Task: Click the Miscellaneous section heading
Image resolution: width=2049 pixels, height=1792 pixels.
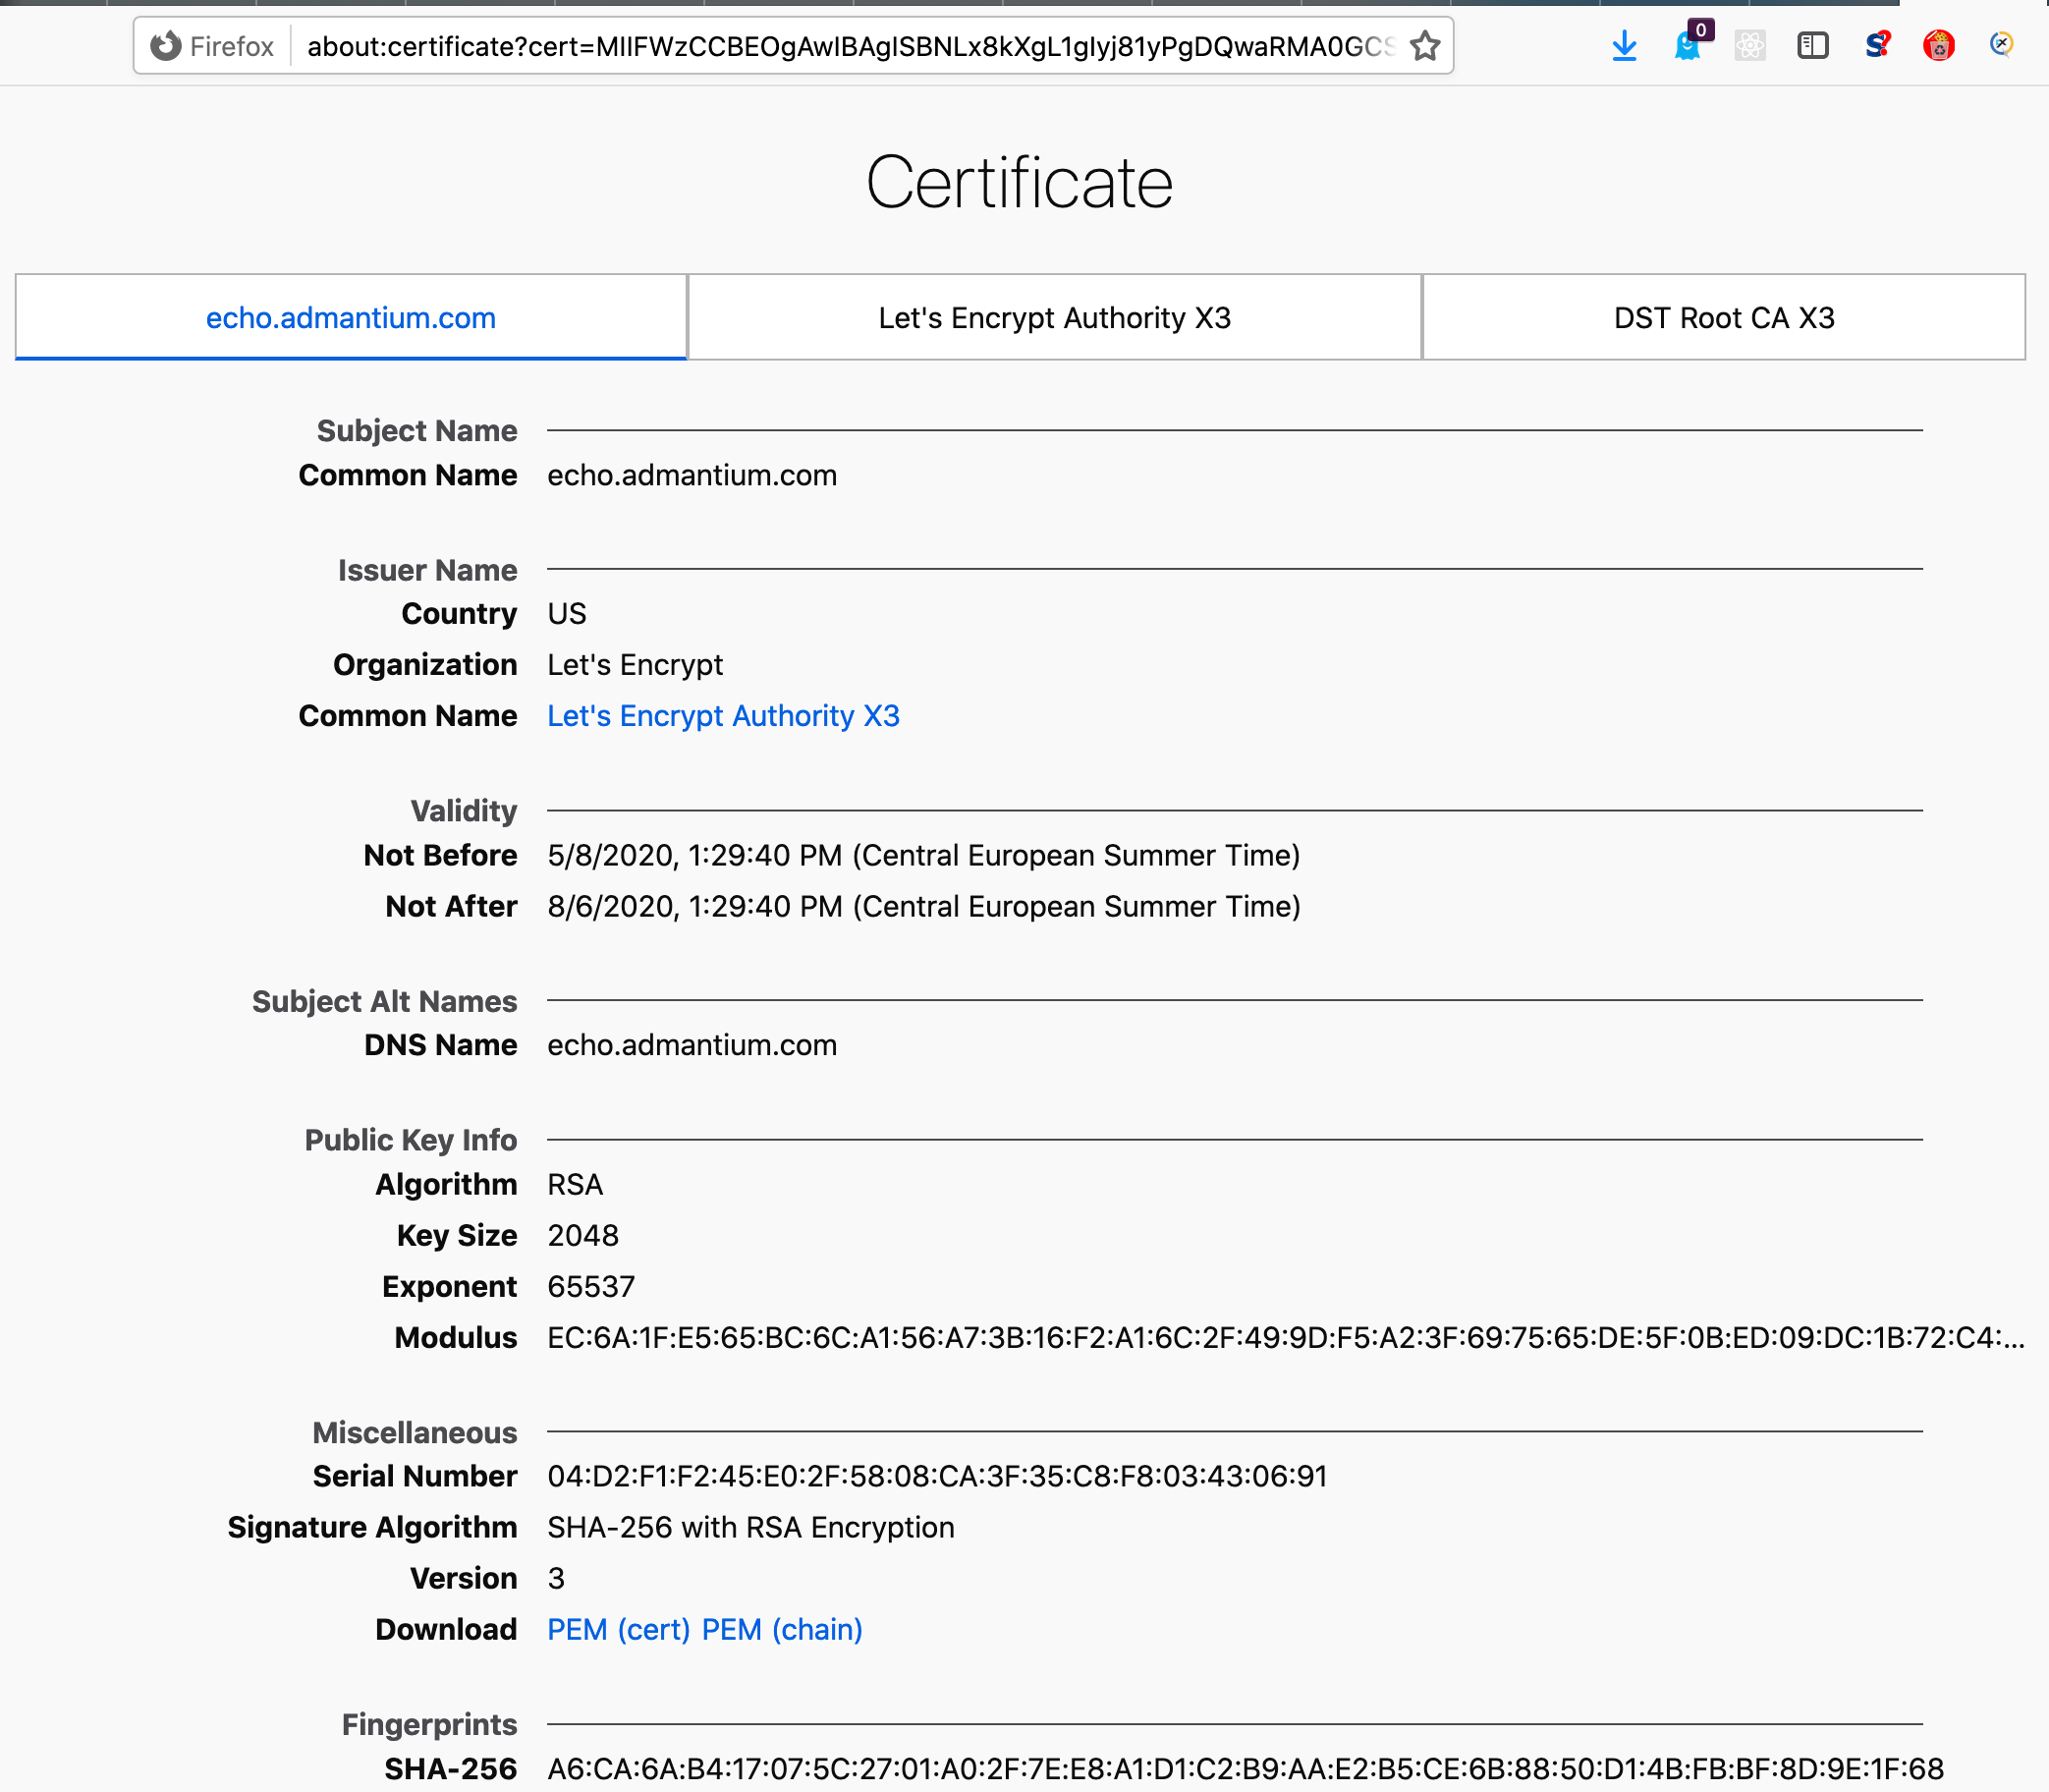Action: [x=415, y=1433]
